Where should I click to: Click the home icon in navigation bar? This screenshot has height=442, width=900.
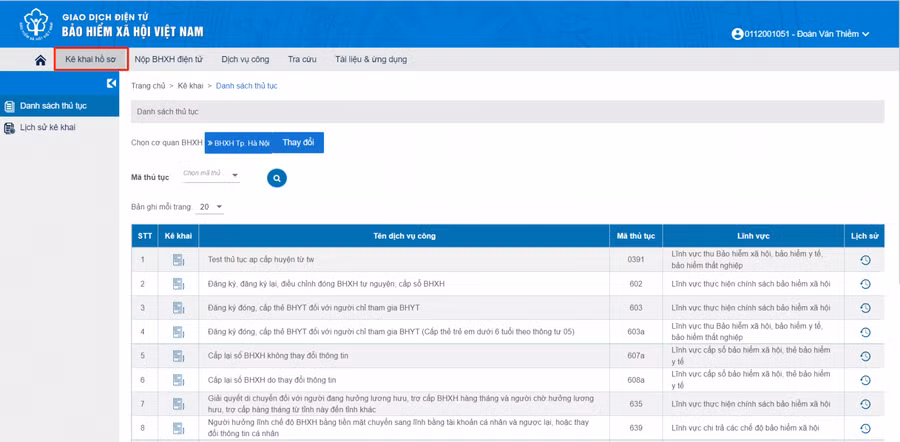pos(40,60)
